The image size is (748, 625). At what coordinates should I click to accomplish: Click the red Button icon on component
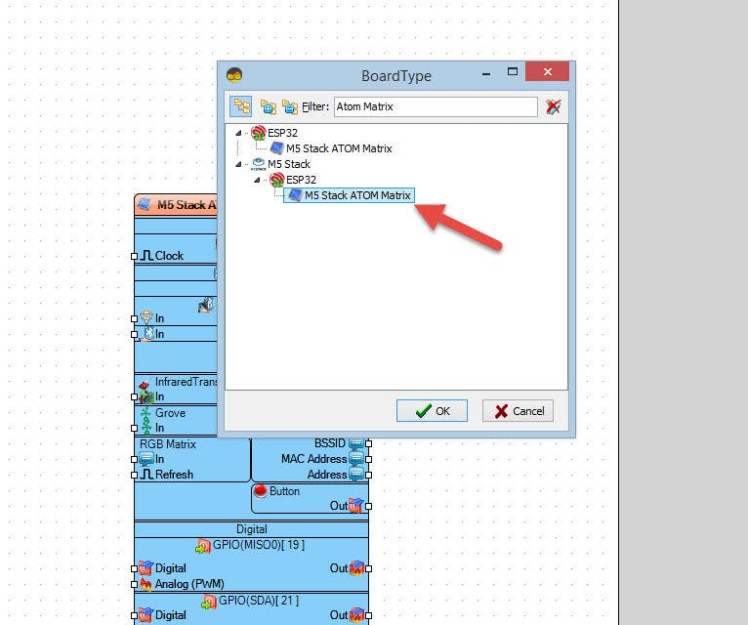tap(260, 491)
